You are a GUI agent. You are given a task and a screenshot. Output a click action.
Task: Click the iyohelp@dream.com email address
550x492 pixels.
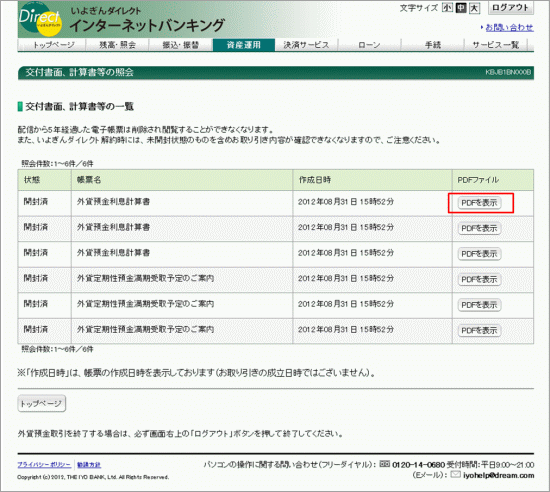pyautogui.click(x=498, y=475)
